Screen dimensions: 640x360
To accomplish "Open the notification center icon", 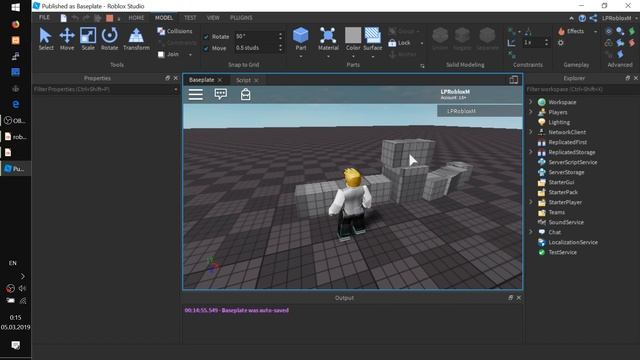I will pyautogui.click(x=16, y=345).
